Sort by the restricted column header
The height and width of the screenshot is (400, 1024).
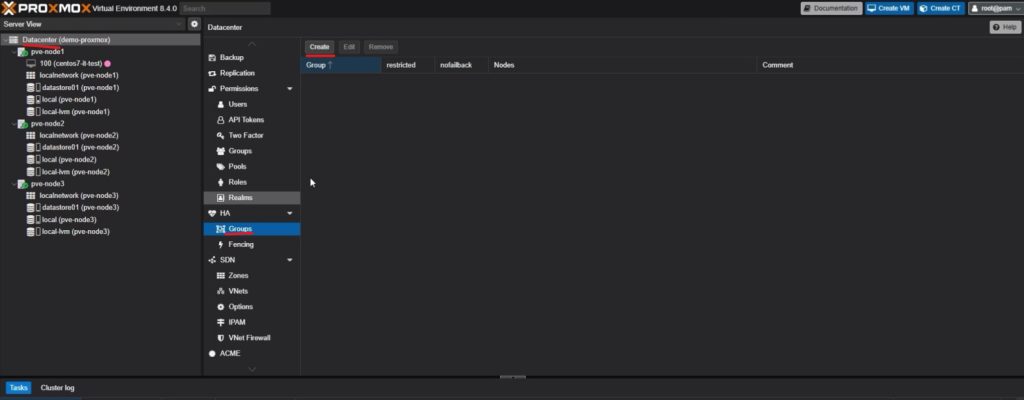click(408, 65)
